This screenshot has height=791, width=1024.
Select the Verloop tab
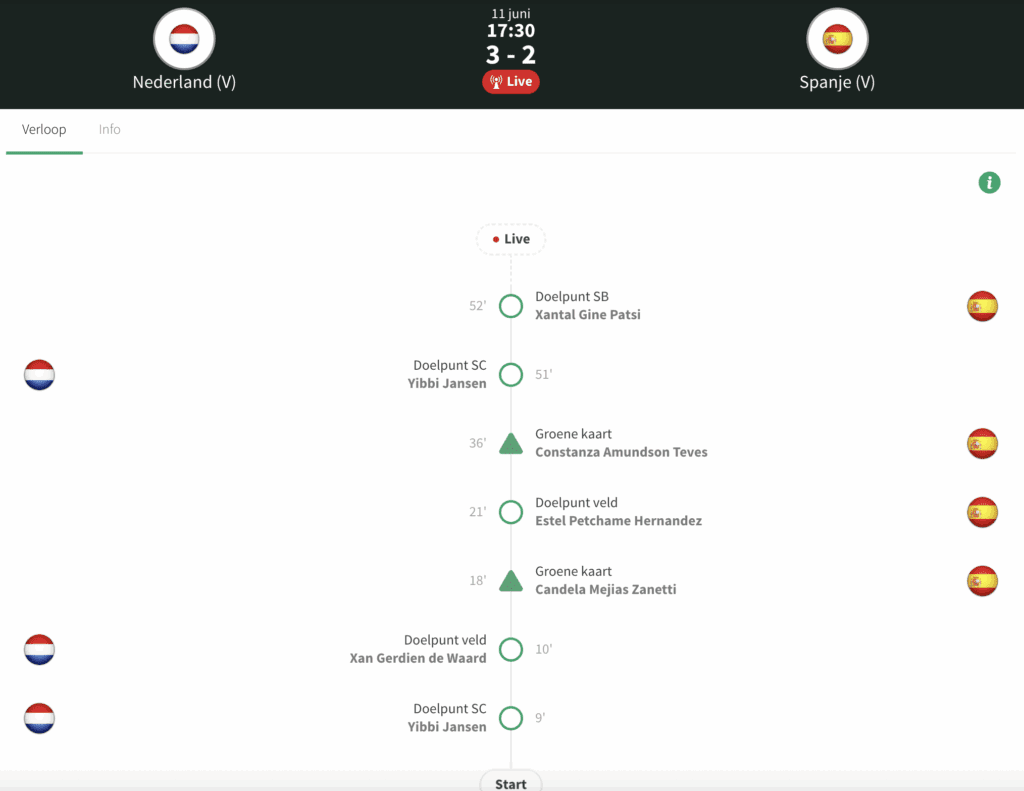pyautogui.click(x=44, y=129)
